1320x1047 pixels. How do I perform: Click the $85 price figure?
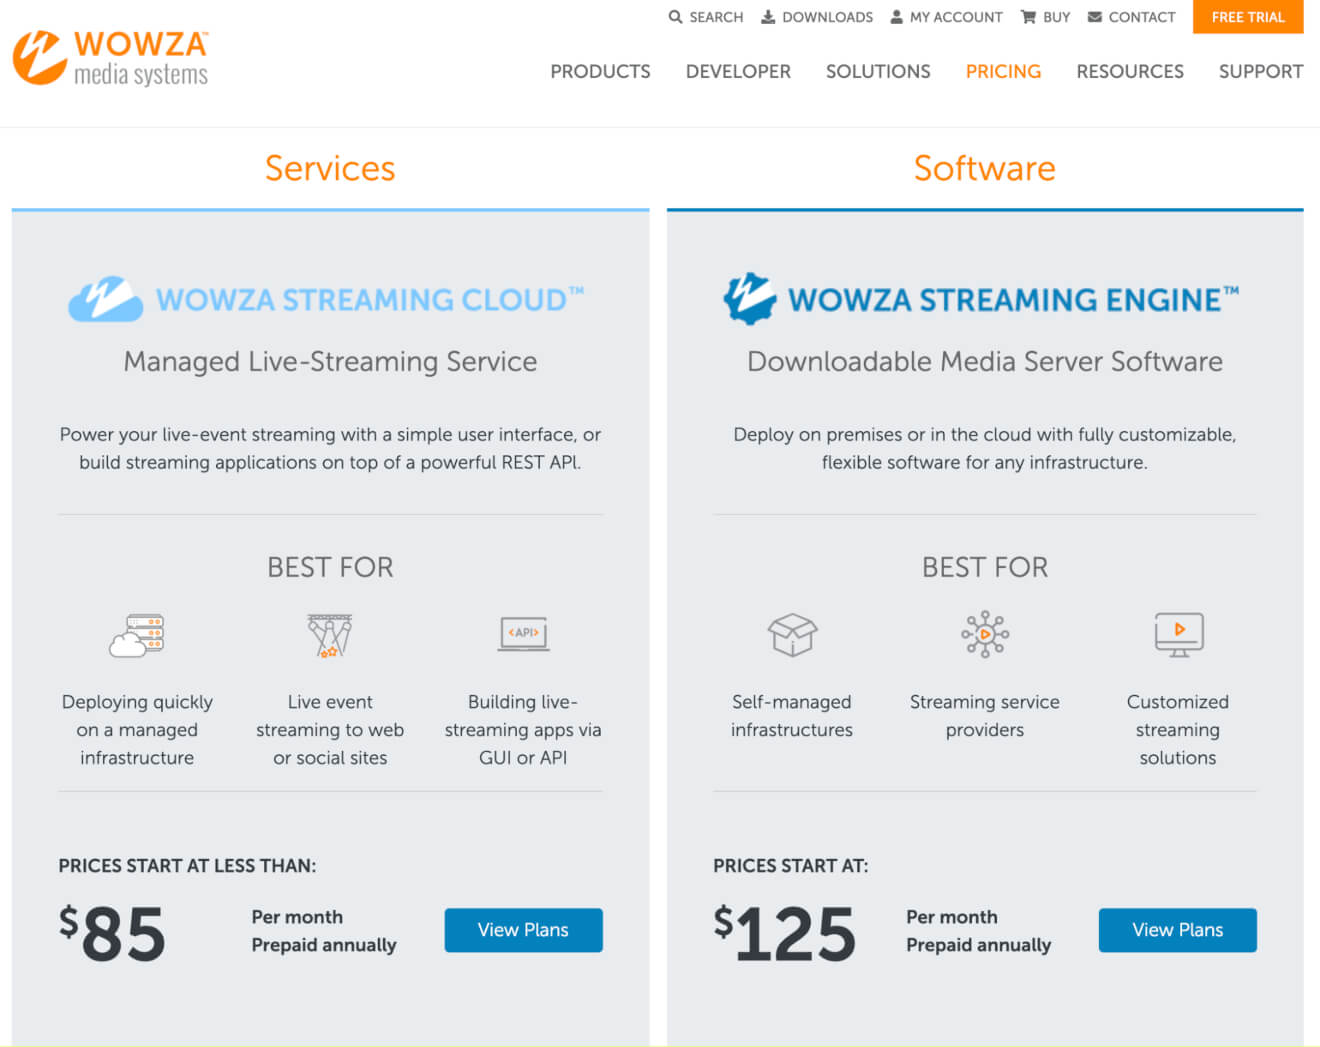coord(112,933)
